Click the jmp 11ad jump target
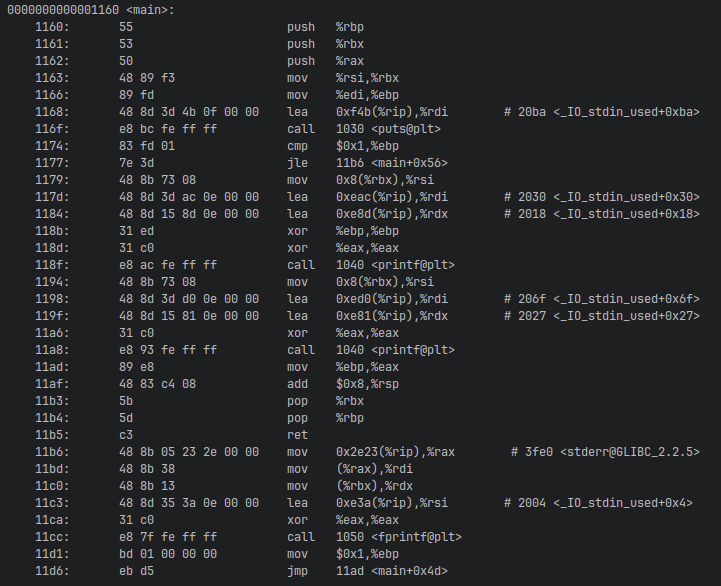 pyautogui.click(x=391, y=571)
